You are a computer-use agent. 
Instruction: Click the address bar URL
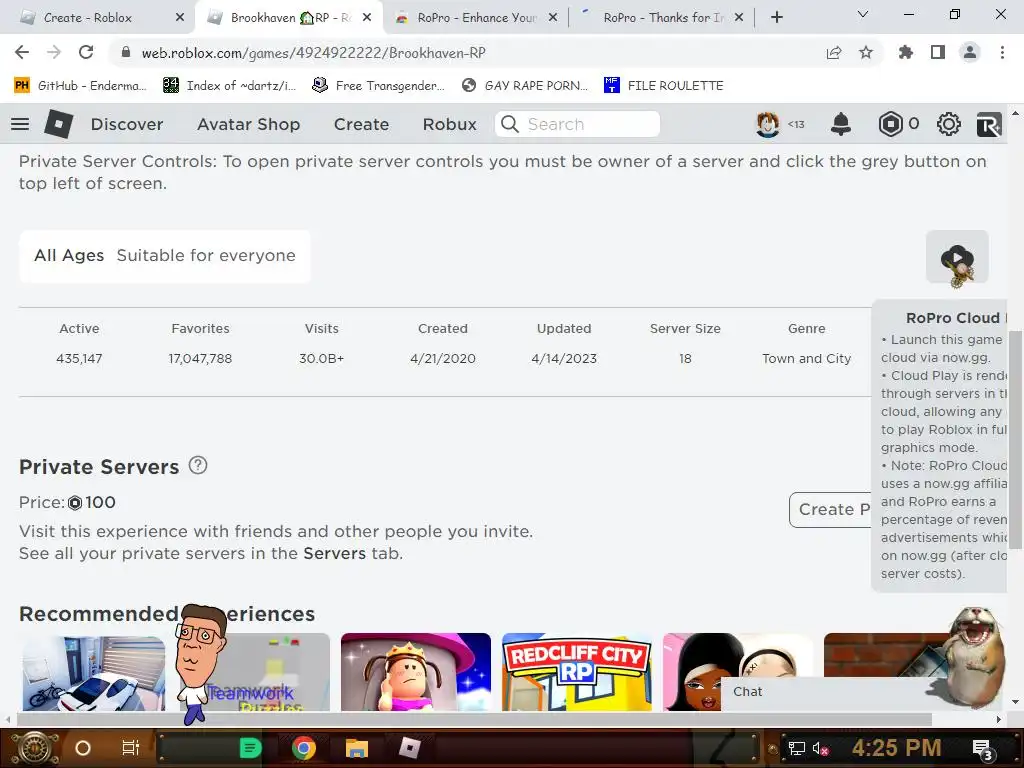(313, 53)
